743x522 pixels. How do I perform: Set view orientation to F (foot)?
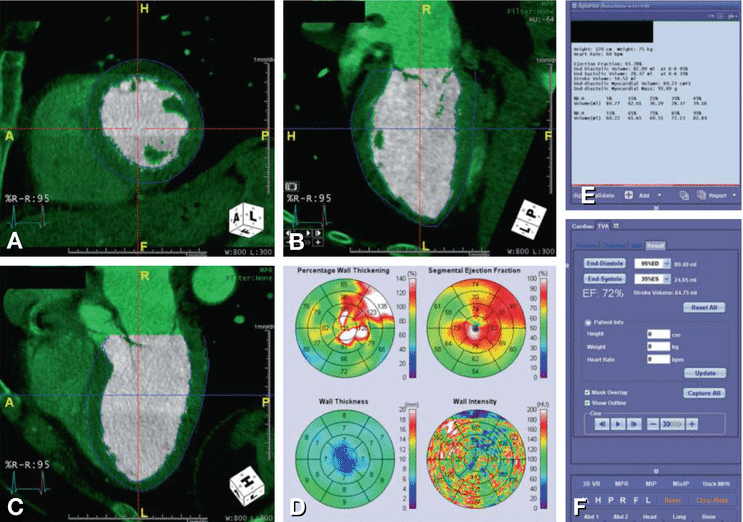(x=636, y=500)
